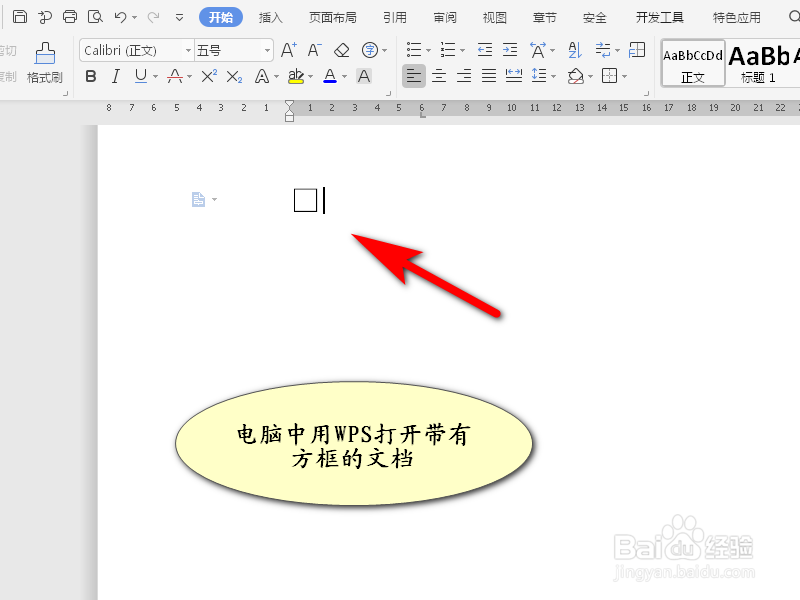Expand highlight color dropdown arrow
This screenshot has width=800, height=600.
[x=310, y=77]
